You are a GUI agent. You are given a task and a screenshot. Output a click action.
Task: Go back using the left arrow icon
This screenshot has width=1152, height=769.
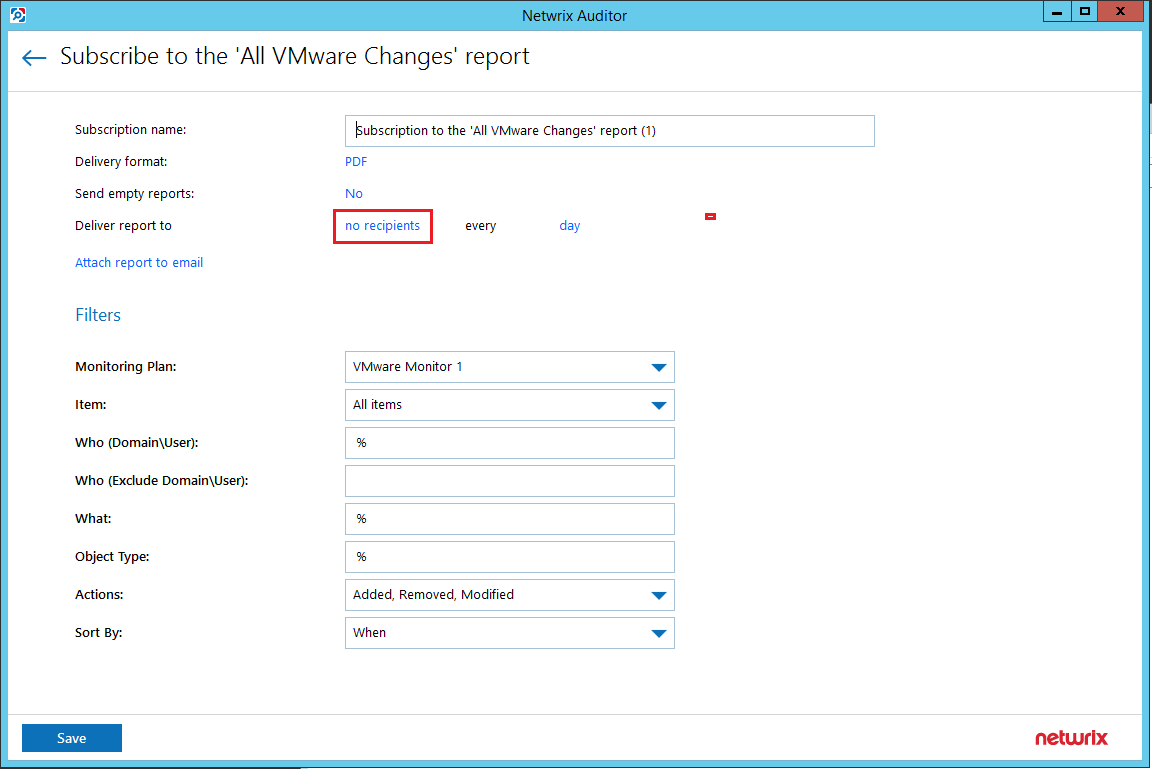click(x=34, y=57)
